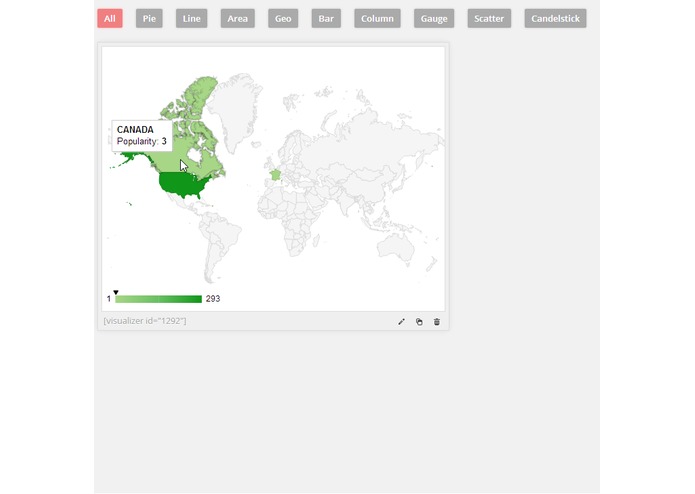The height and width of the screenshot is (494, 695).
Task: Open Candelstick chart filter
Action: click(555, 19)
